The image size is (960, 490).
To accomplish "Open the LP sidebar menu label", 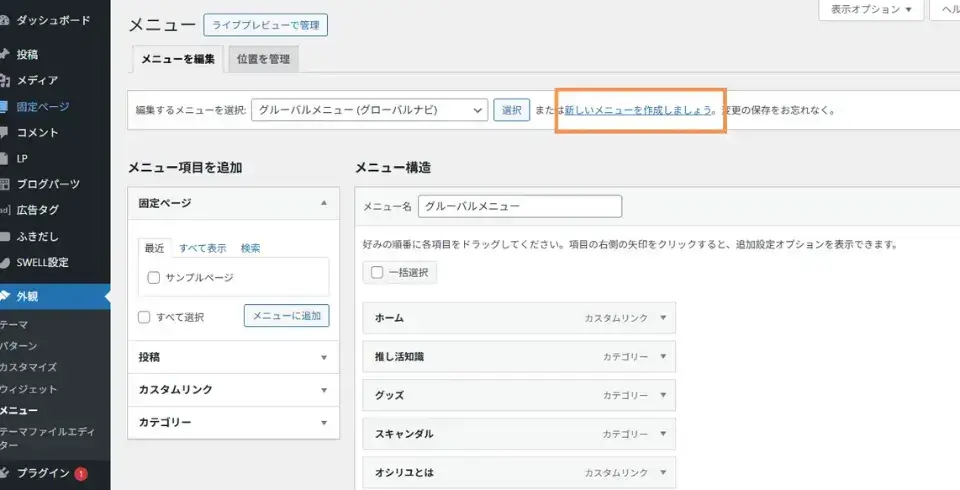I will pyautogui.click(x=22, y=159).
